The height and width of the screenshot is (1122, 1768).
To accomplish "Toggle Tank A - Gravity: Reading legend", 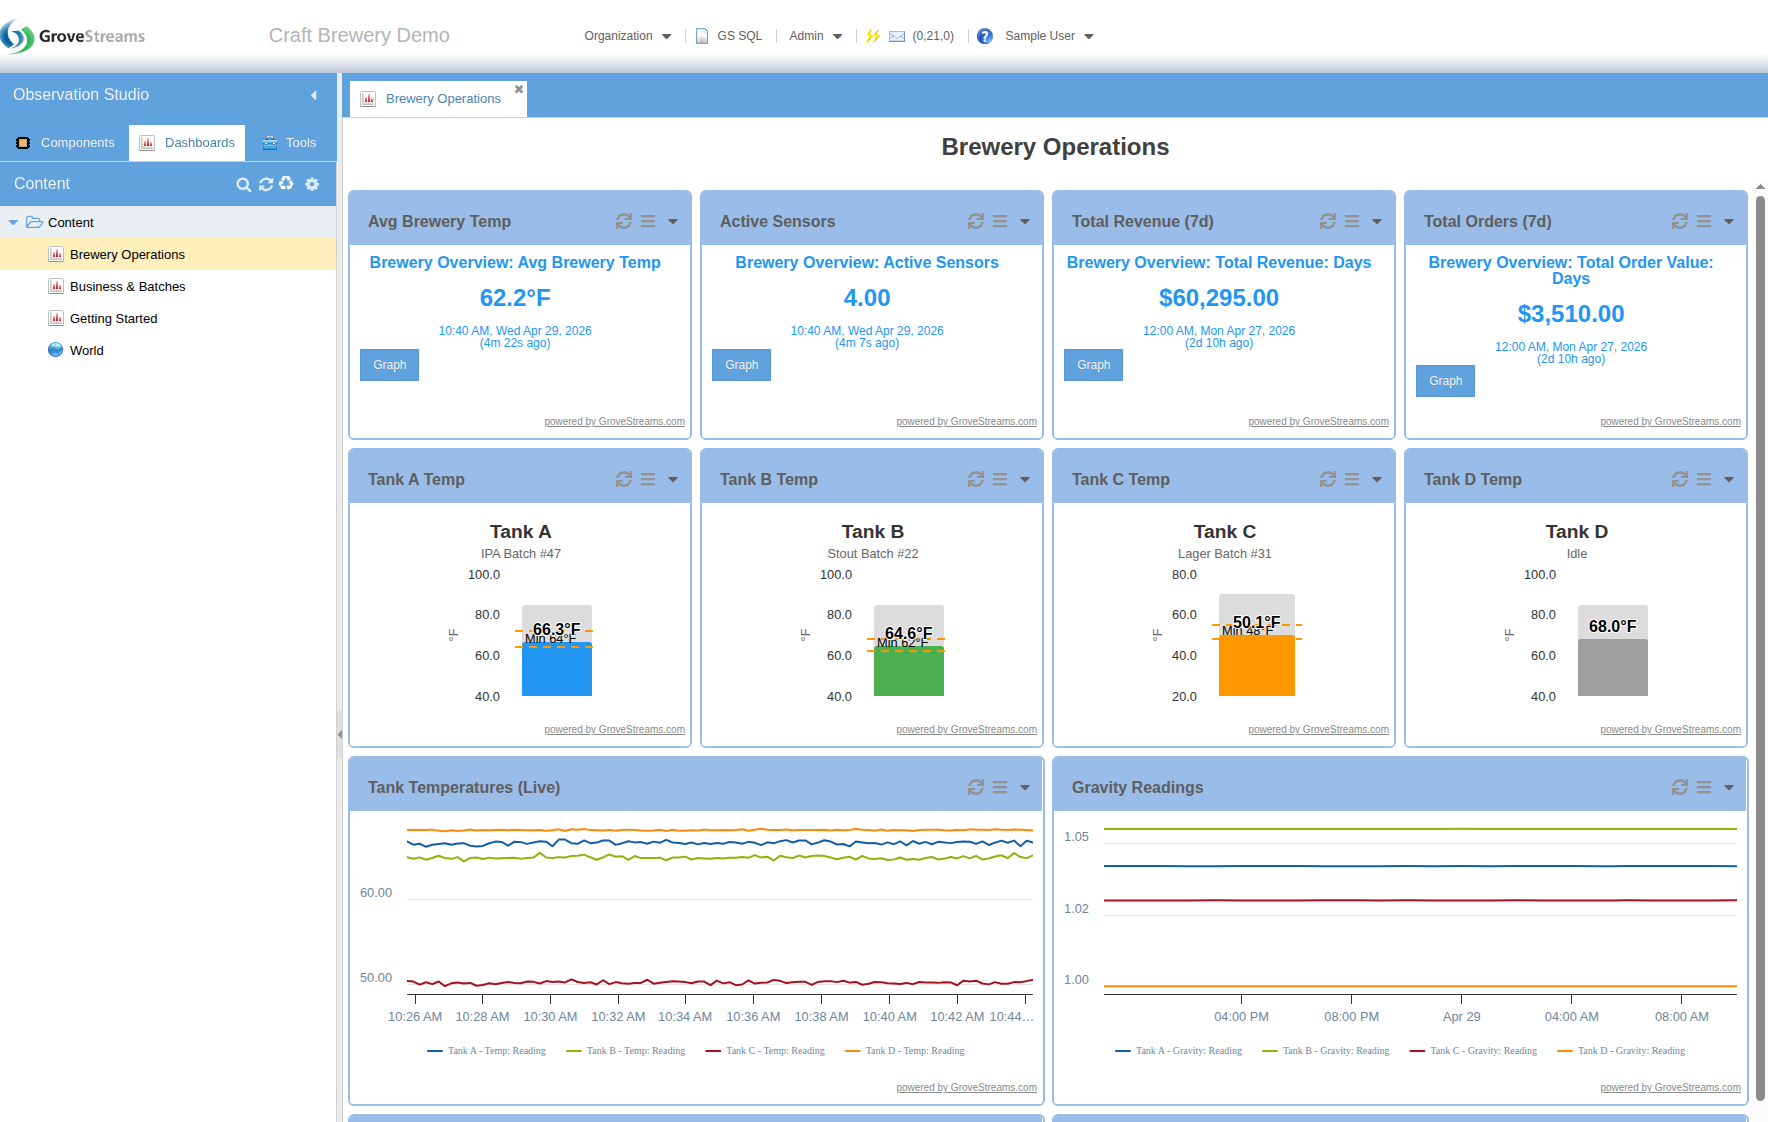I will (1178, 1051).
